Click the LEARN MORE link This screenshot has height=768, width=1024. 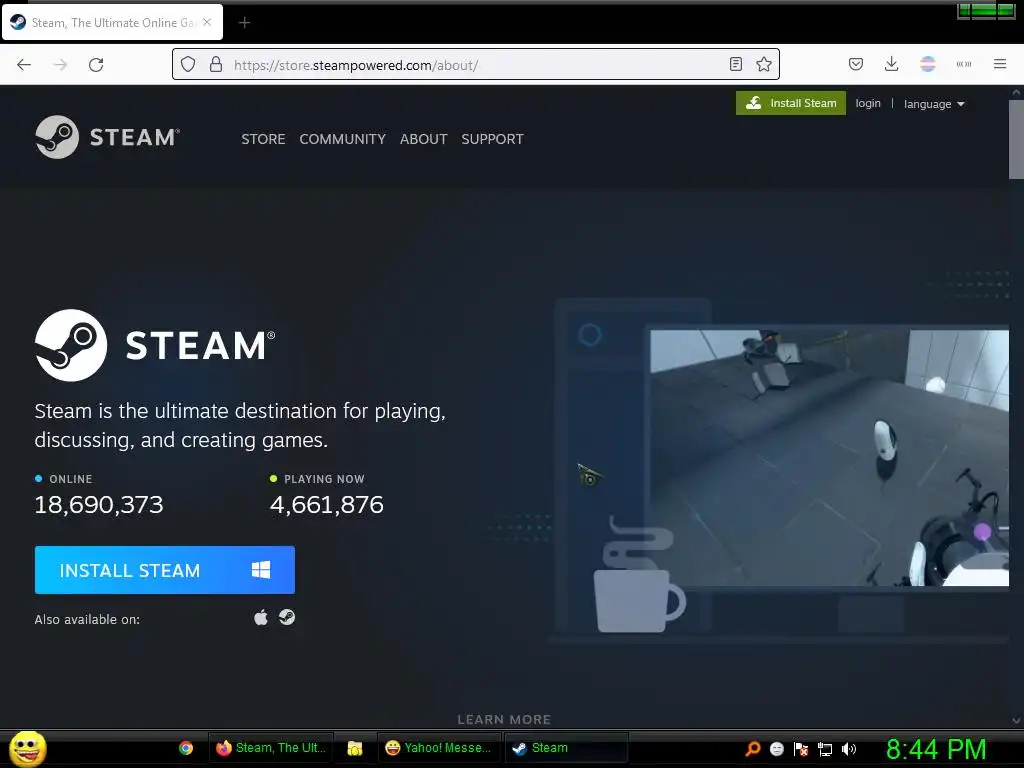click(504, 720)
